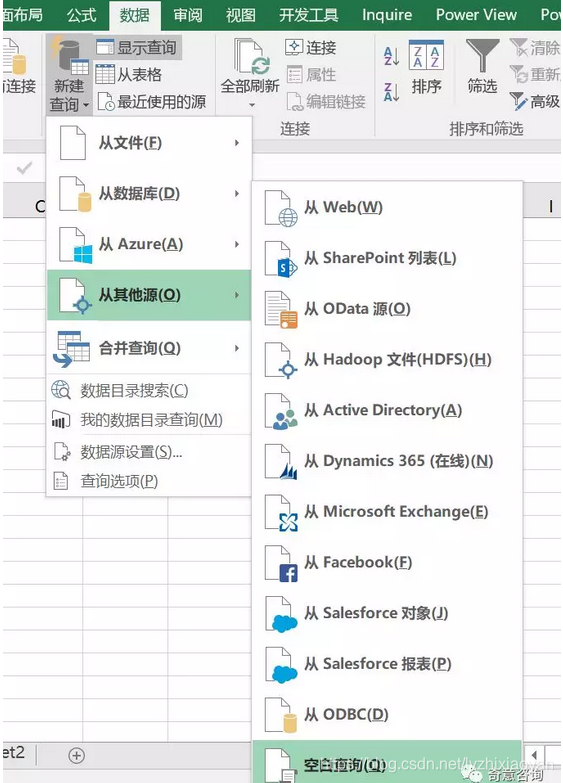Image resolution: width=563 pixels, height=783 pixels.
Task: Choose From Hadoop File (HDFS) icon
Action: 280,360
